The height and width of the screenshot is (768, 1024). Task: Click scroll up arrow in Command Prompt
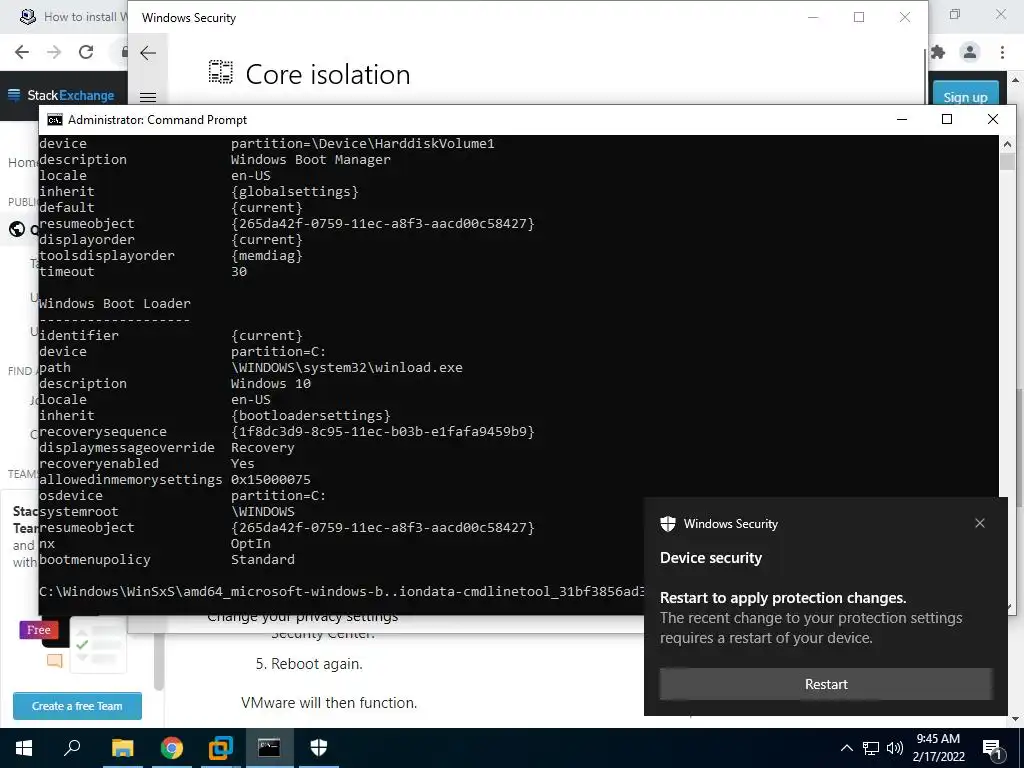[x=1006, y=144]
